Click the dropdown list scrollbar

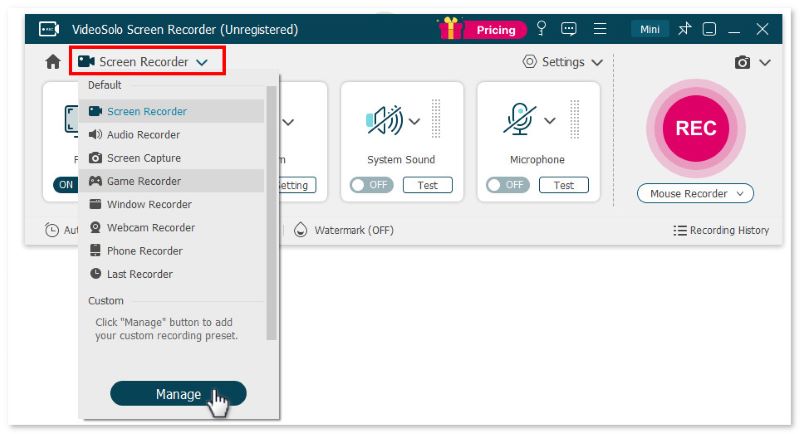(x=271, y=212)
